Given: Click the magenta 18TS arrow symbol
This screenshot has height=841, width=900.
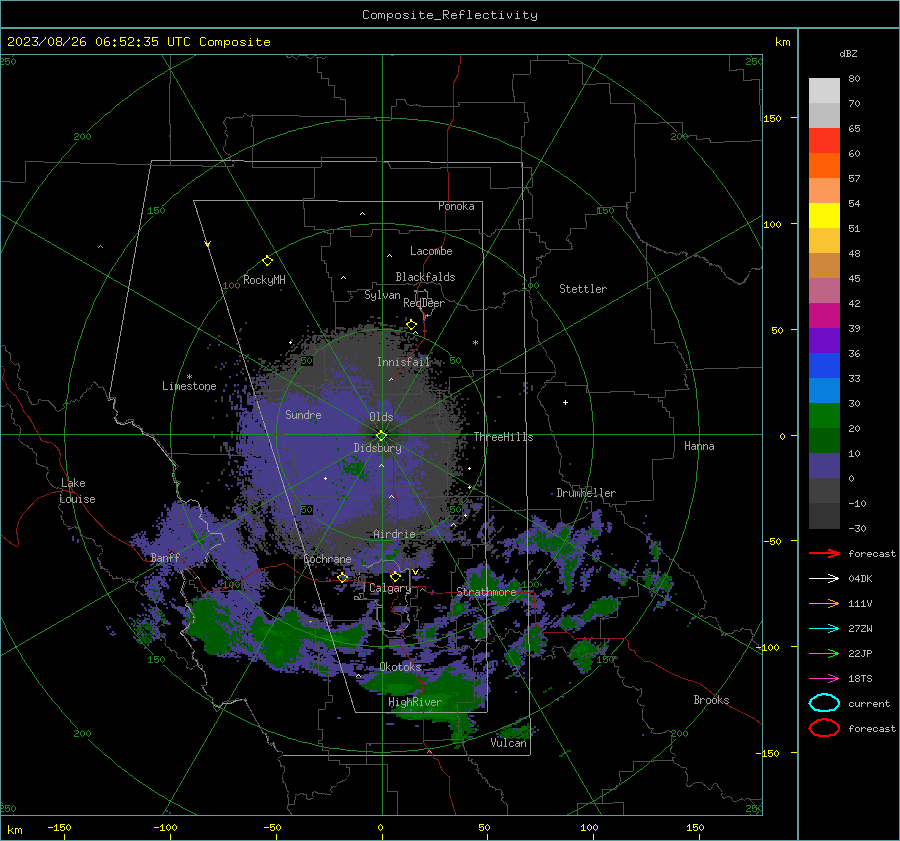Looking at the screenshot, I should pyautogui.click(x=824, y=679).
